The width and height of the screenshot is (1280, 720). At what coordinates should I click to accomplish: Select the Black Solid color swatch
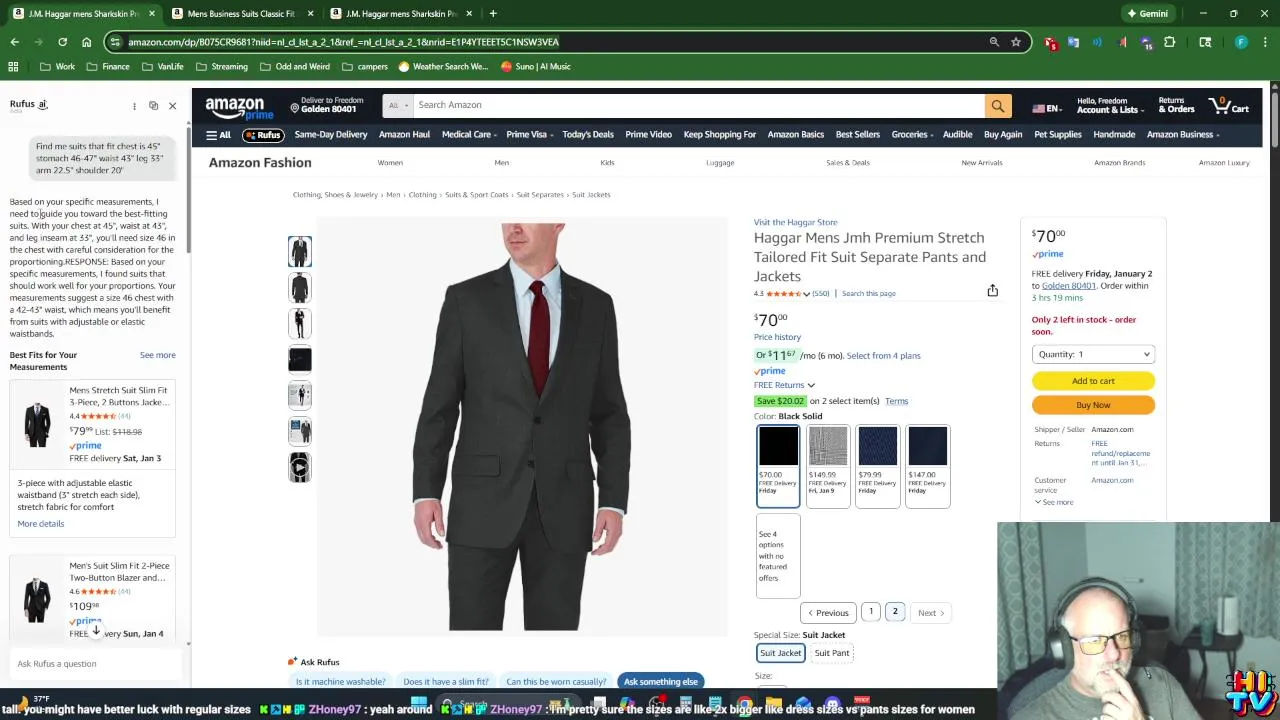(x=778, y=466)
